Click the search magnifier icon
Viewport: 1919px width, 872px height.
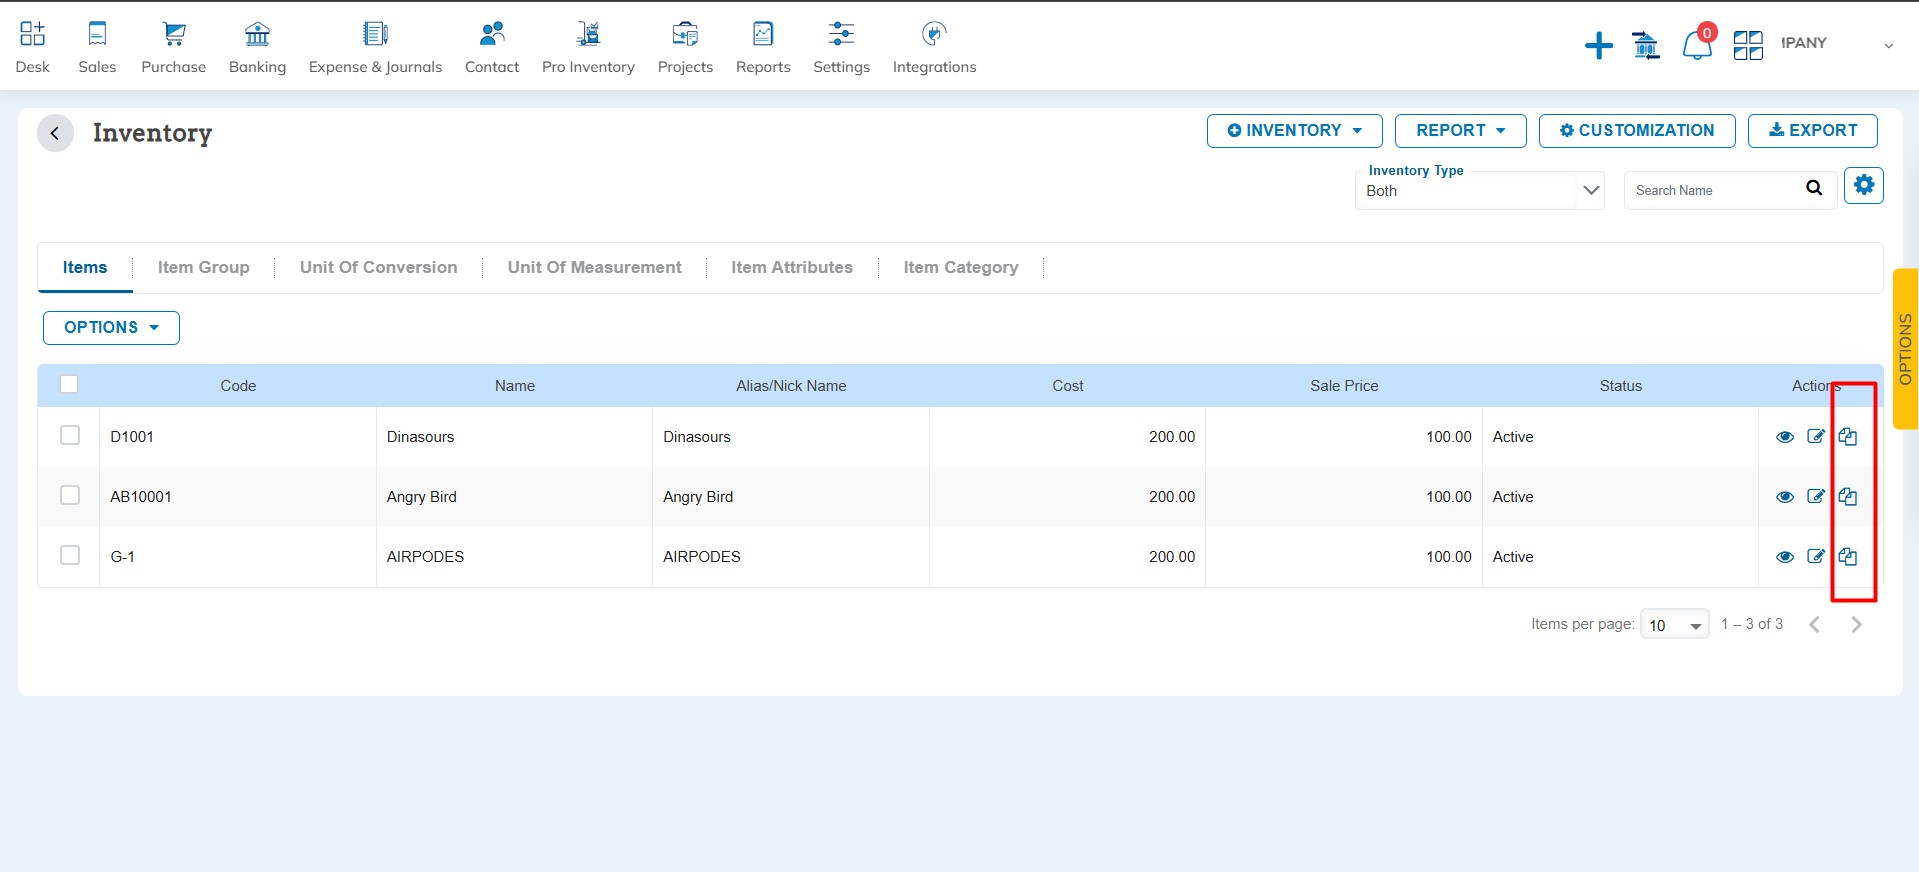point(1813,188)
